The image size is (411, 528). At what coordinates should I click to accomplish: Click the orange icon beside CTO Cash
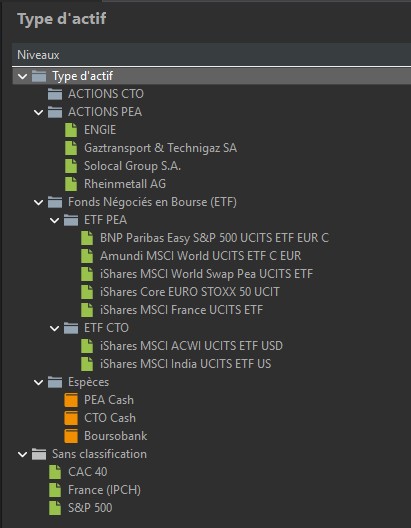tap(71, 418)
